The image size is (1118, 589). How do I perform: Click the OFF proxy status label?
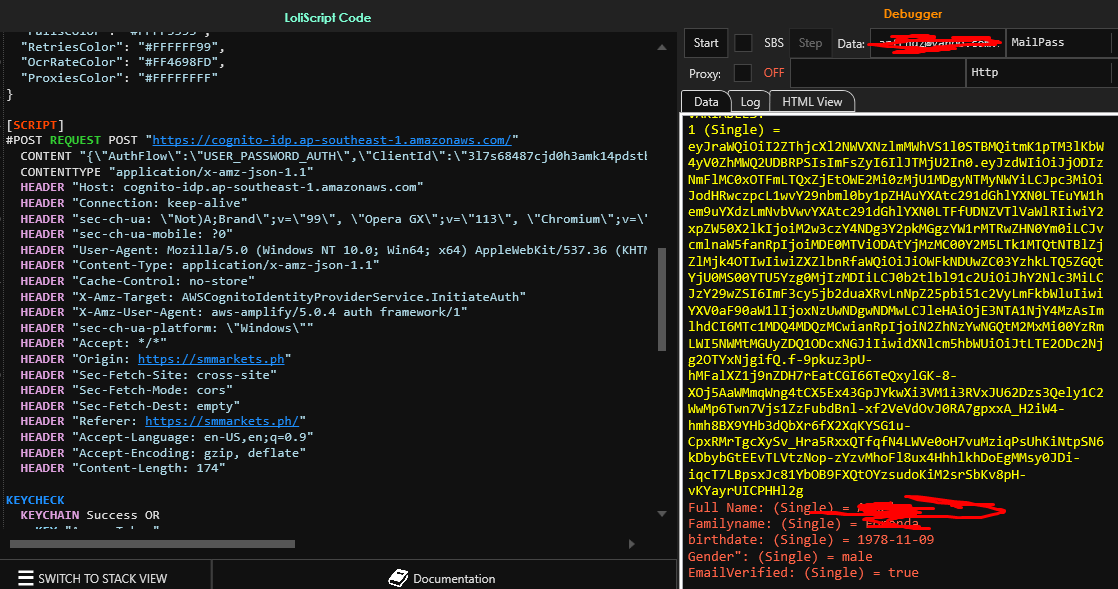(x=774, y=73)
